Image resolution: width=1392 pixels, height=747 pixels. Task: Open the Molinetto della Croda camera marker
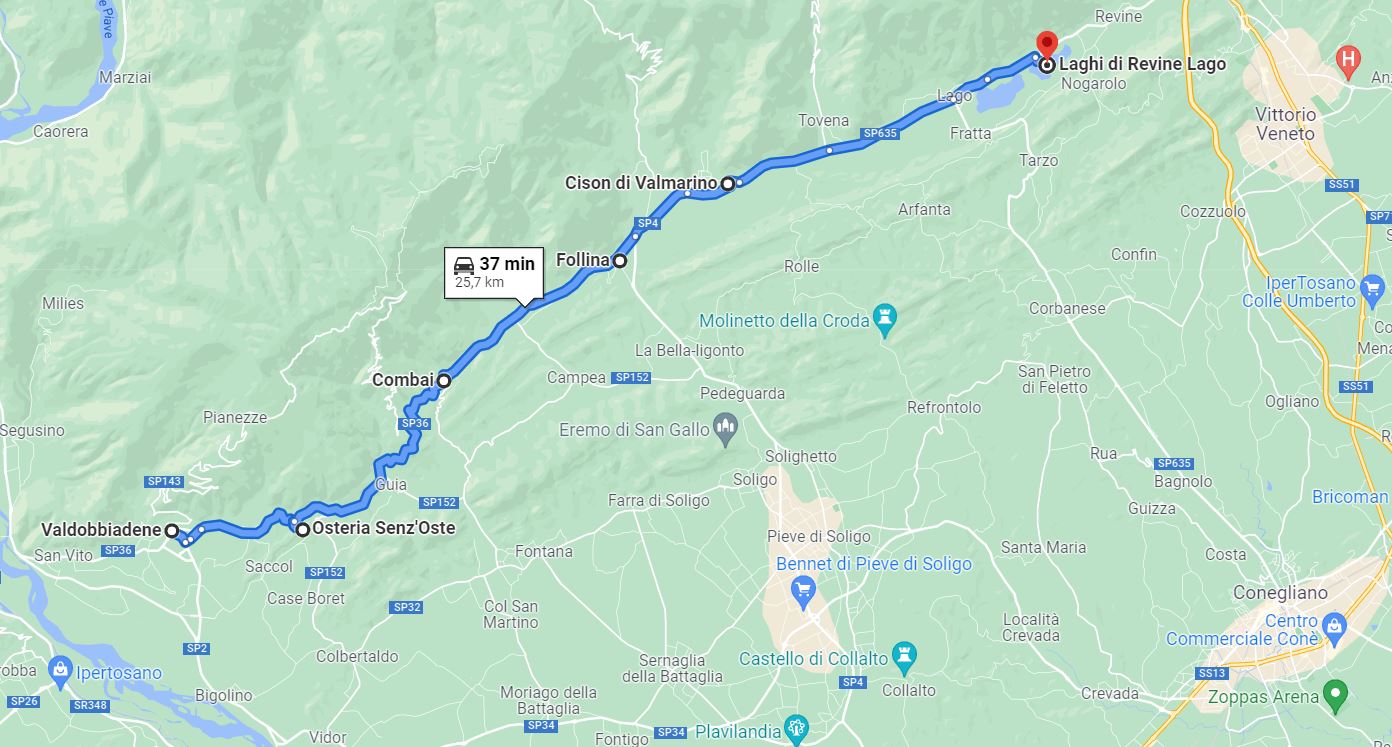coord(885,321)
